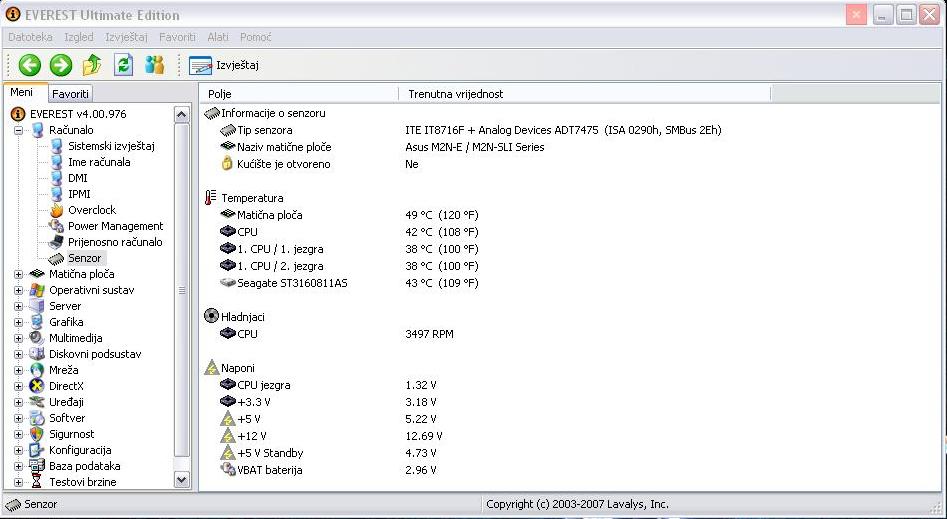This screenshot has width=947, height=519.
Task: Expand the Multimedija tree node
Action: click(x=19, y=338)
